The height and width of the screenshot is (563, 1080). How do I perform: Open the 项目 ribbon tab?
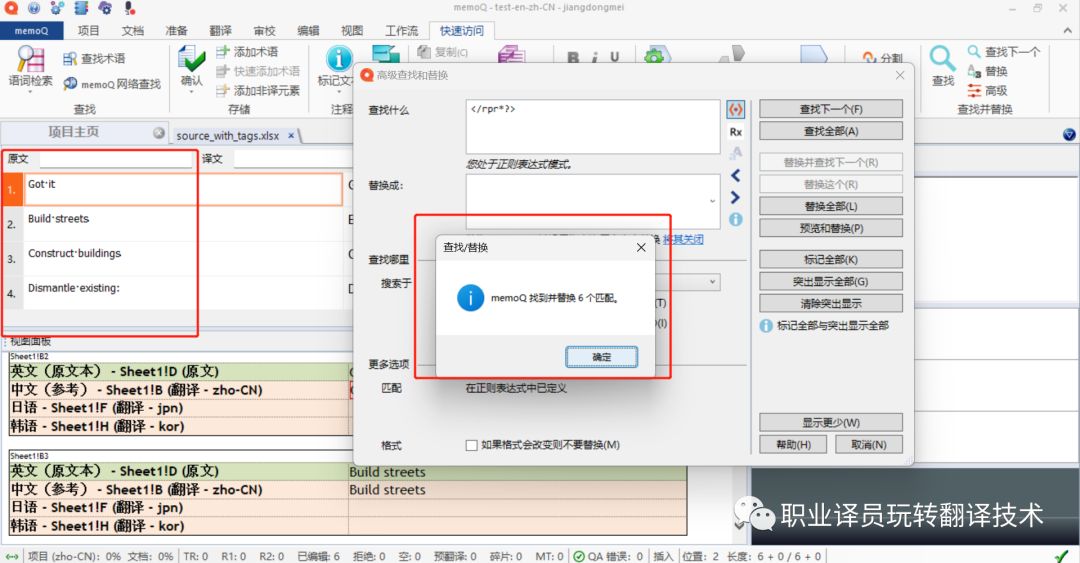click(89, 30)
